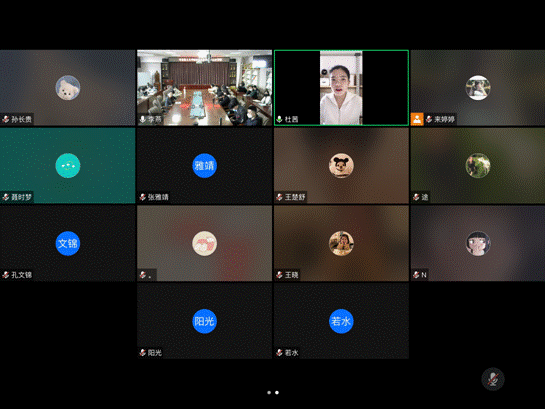Click the anime girl avatar of participant N
The image size is (545, 409).
tap(478, 243)
